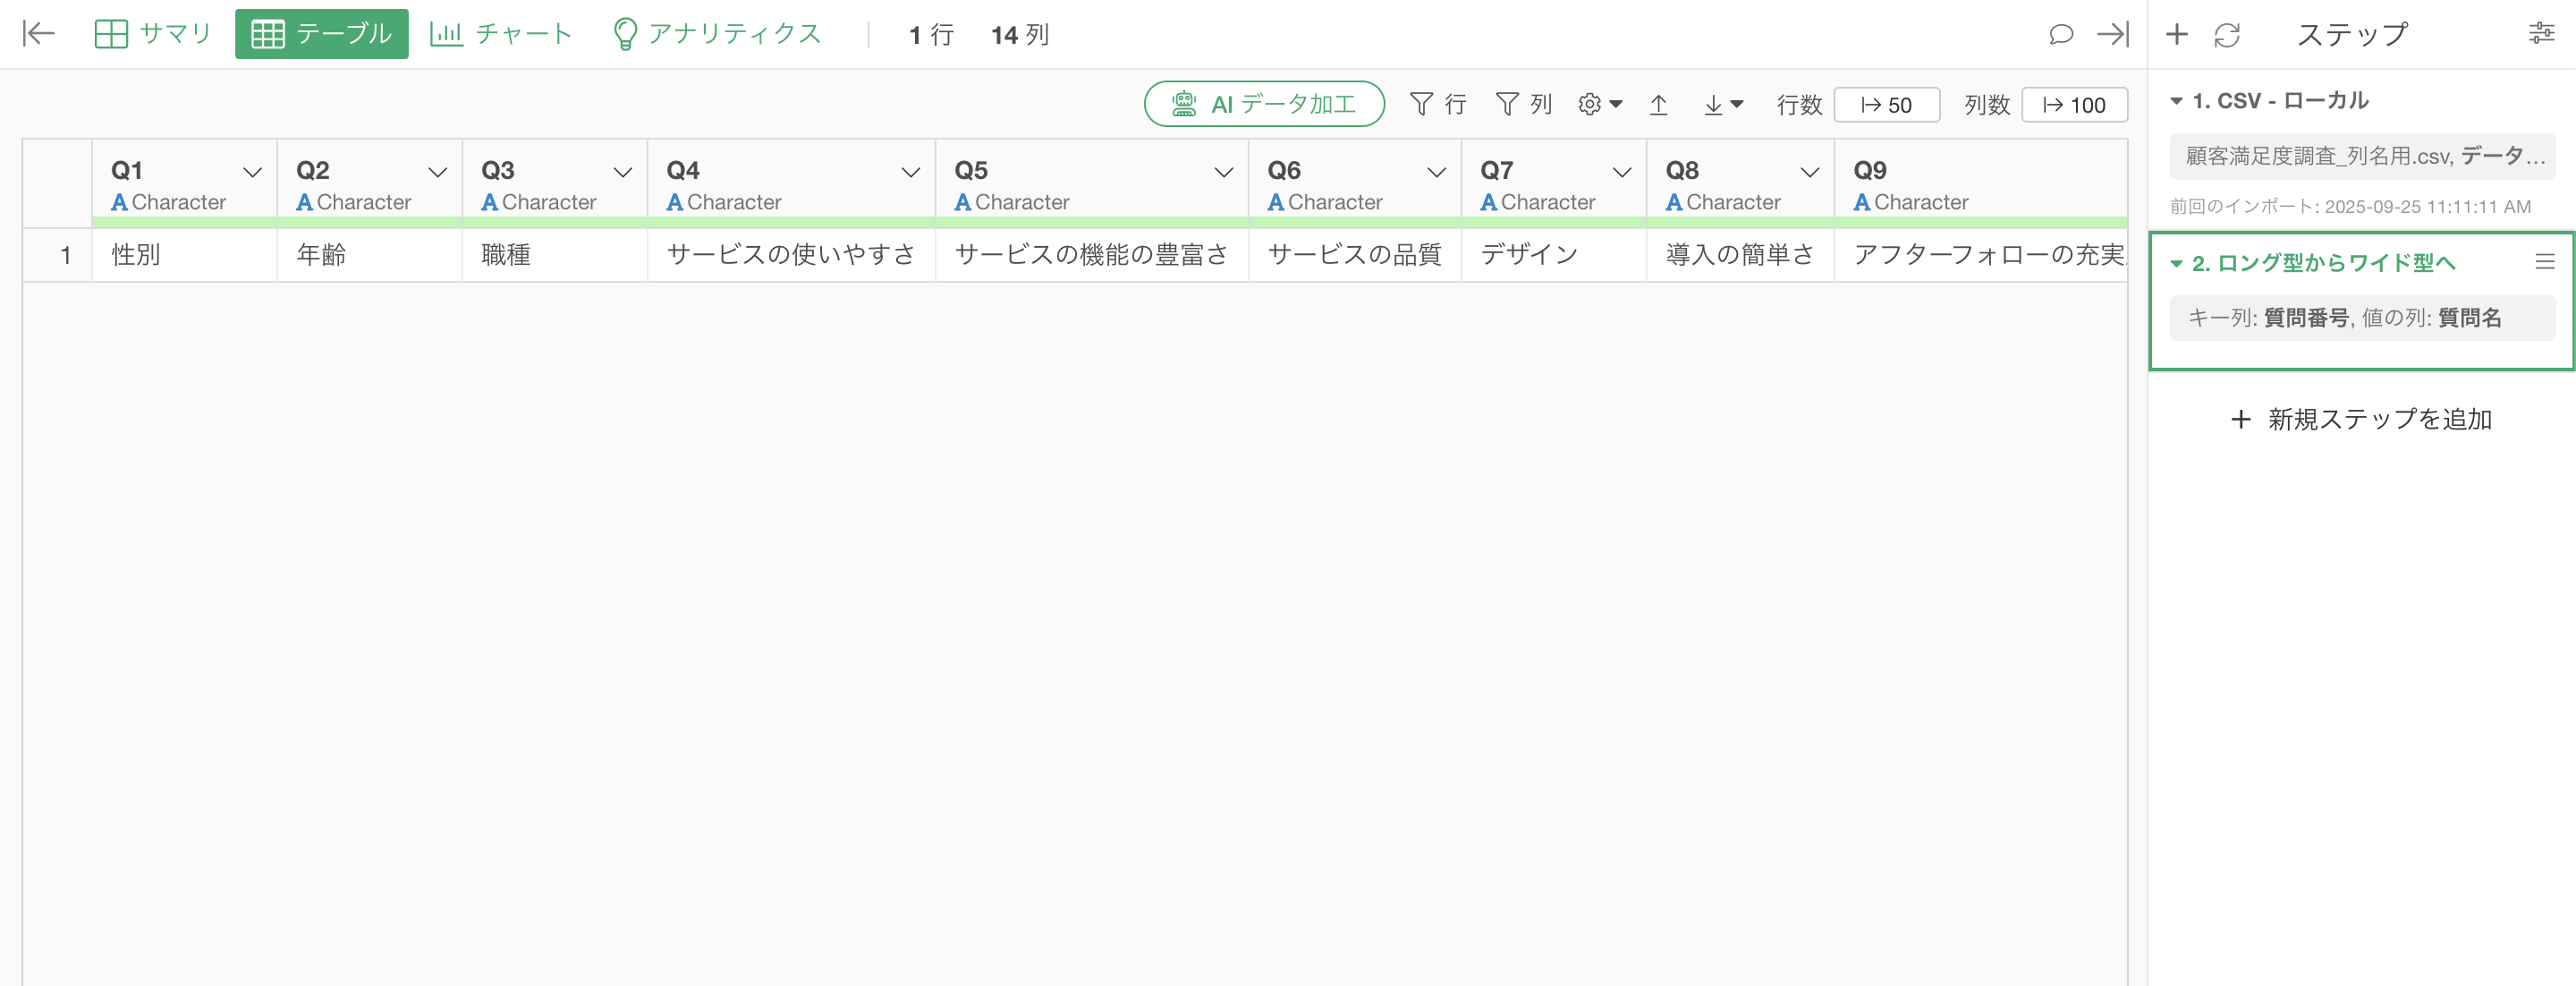Open the download arrow dropdown
Viewport: 2576px width, 986px height.
pos(1722,105)
